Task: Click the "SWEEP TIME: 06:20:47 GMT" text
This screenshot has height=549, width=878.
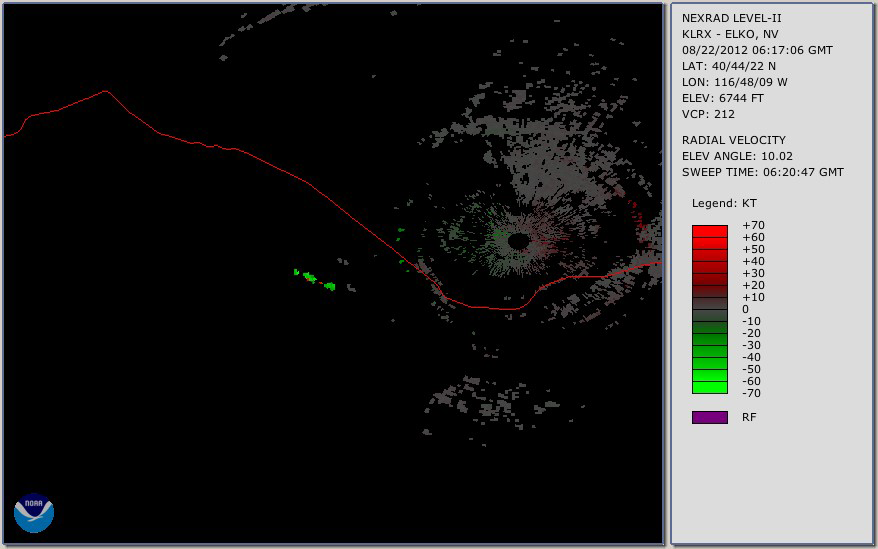Action: point(763,173)
